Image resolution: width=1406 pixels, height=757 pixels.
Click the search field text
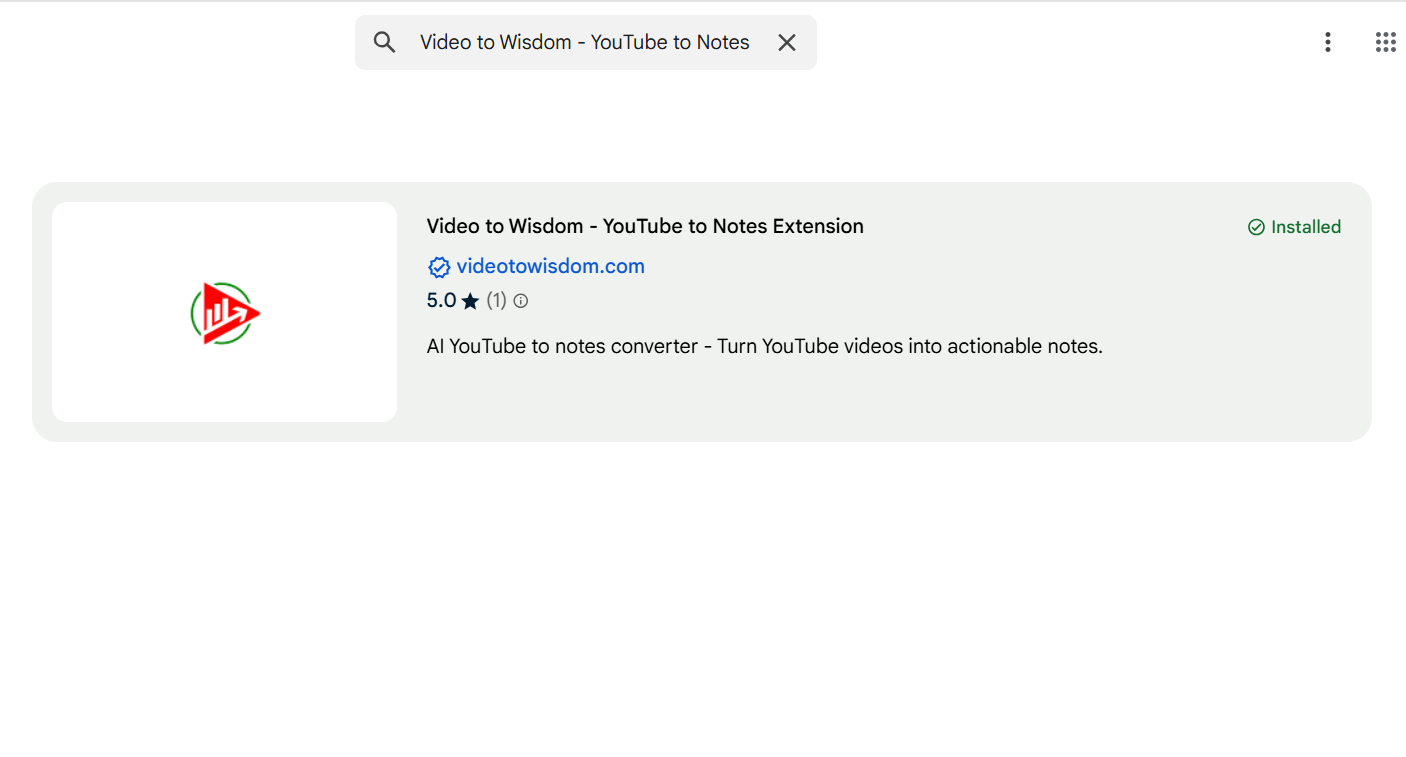pos(585,42)
